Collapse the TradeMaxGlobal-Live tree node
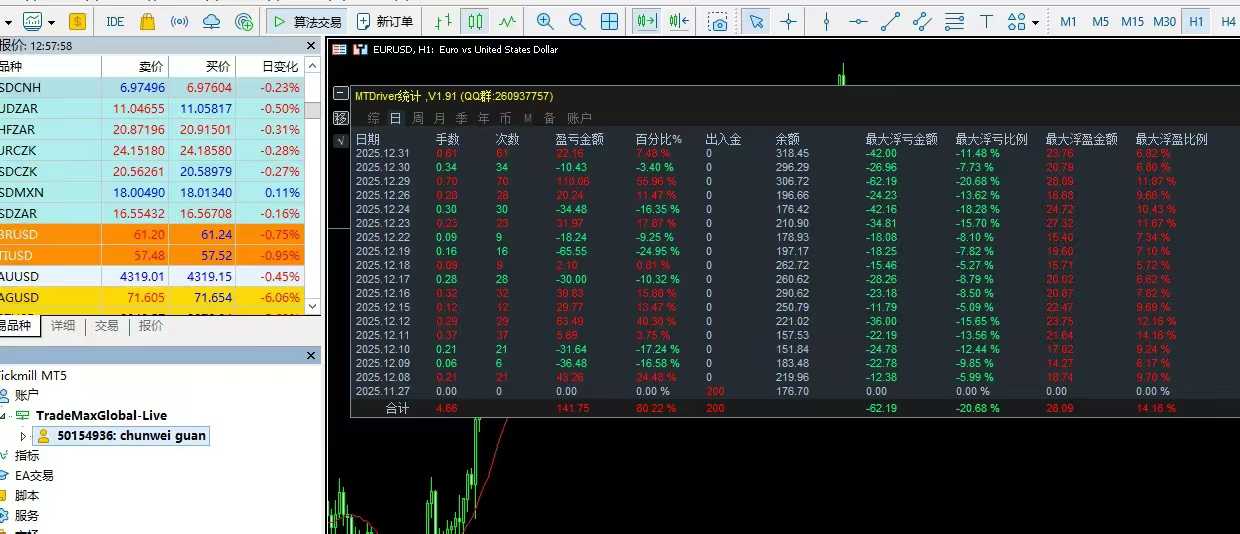The width and height of the screenshot is (1240, 534). [4, 415]
